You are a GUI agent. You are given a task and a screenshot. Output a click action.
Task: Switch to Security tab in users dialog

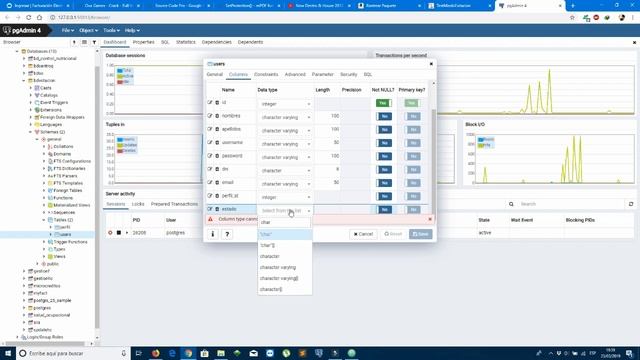coord(349,74)
